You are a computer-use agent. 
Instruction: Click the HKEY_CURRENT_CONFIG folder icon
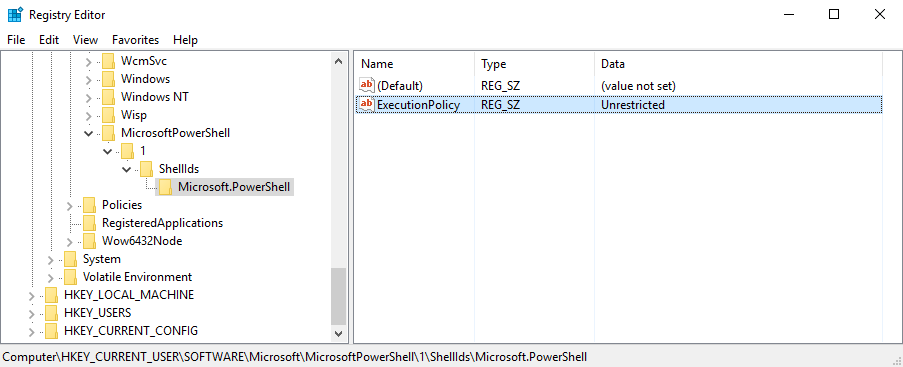click(51, 331)
